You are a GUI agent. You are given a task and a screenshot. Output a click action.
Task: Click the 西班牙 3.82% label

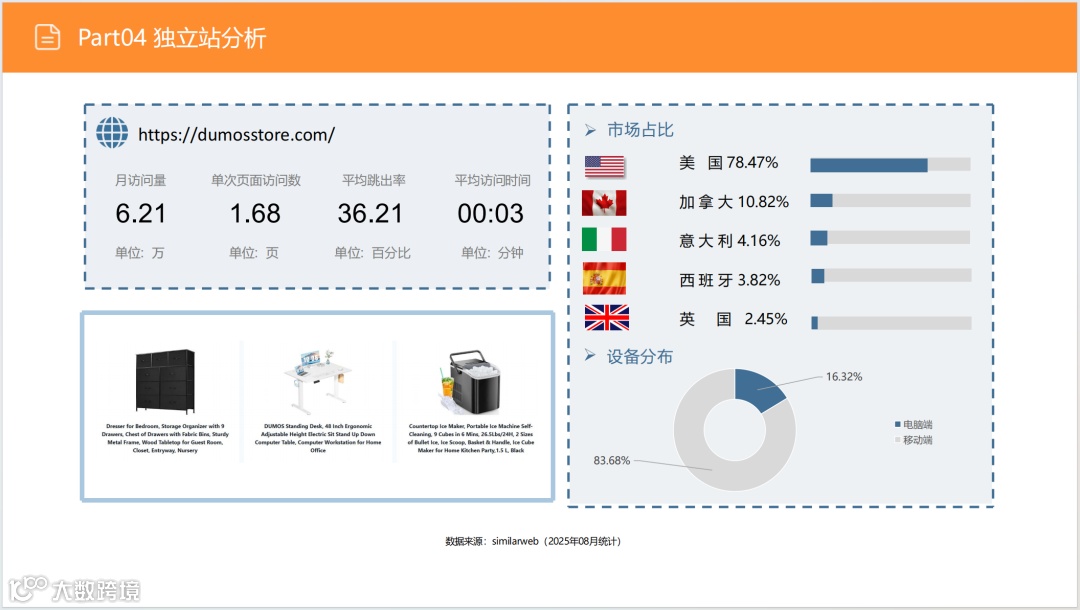(x=729, y=280)
